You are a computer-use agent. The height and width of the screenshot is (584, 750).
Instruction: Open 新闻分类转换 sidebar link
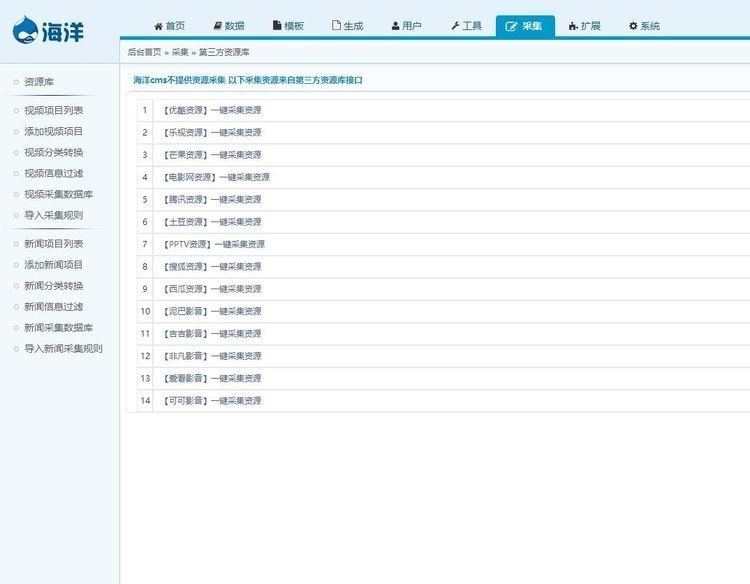54,286
